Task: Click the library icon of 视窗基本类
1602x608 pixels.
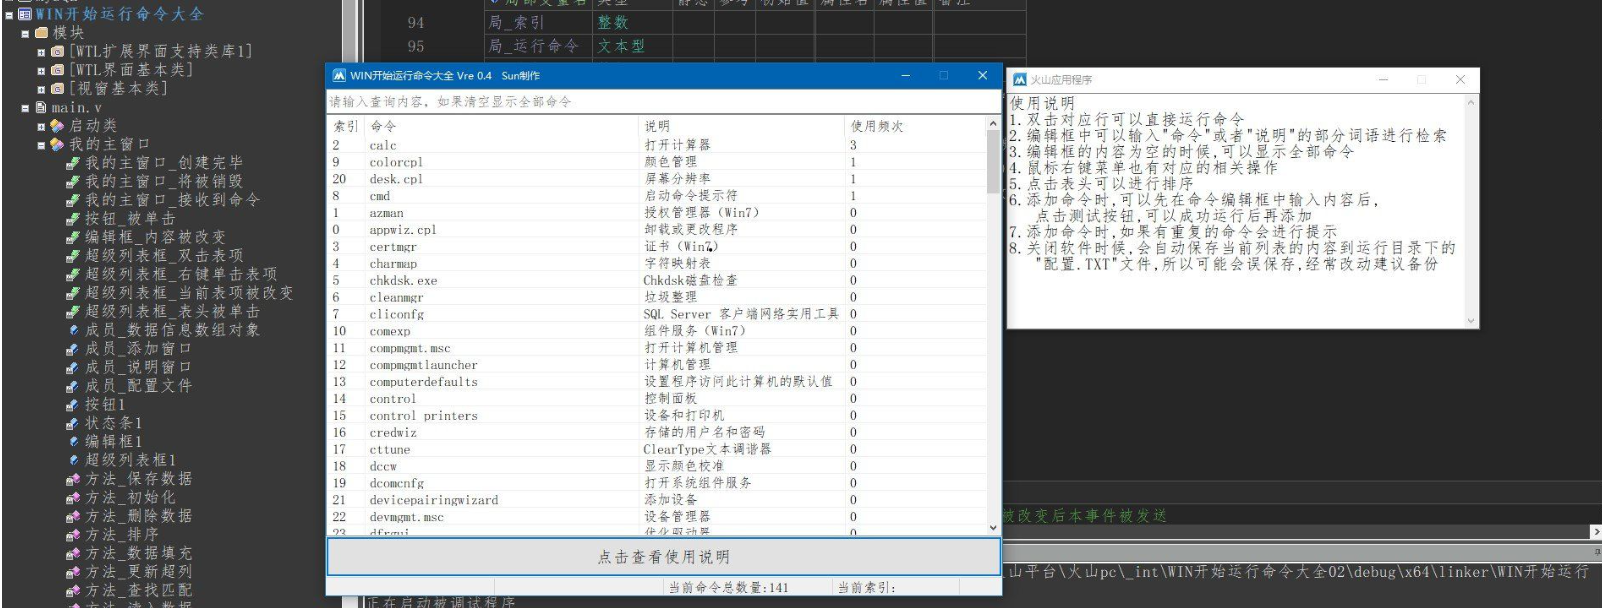Action: click(x=57, y=89)
